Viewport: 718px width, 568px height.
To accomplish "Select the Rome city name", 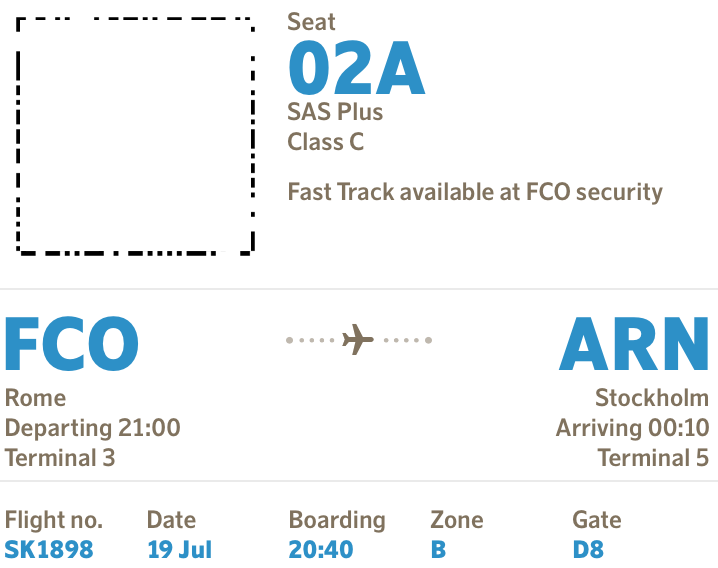I will [x=35, y=398].
